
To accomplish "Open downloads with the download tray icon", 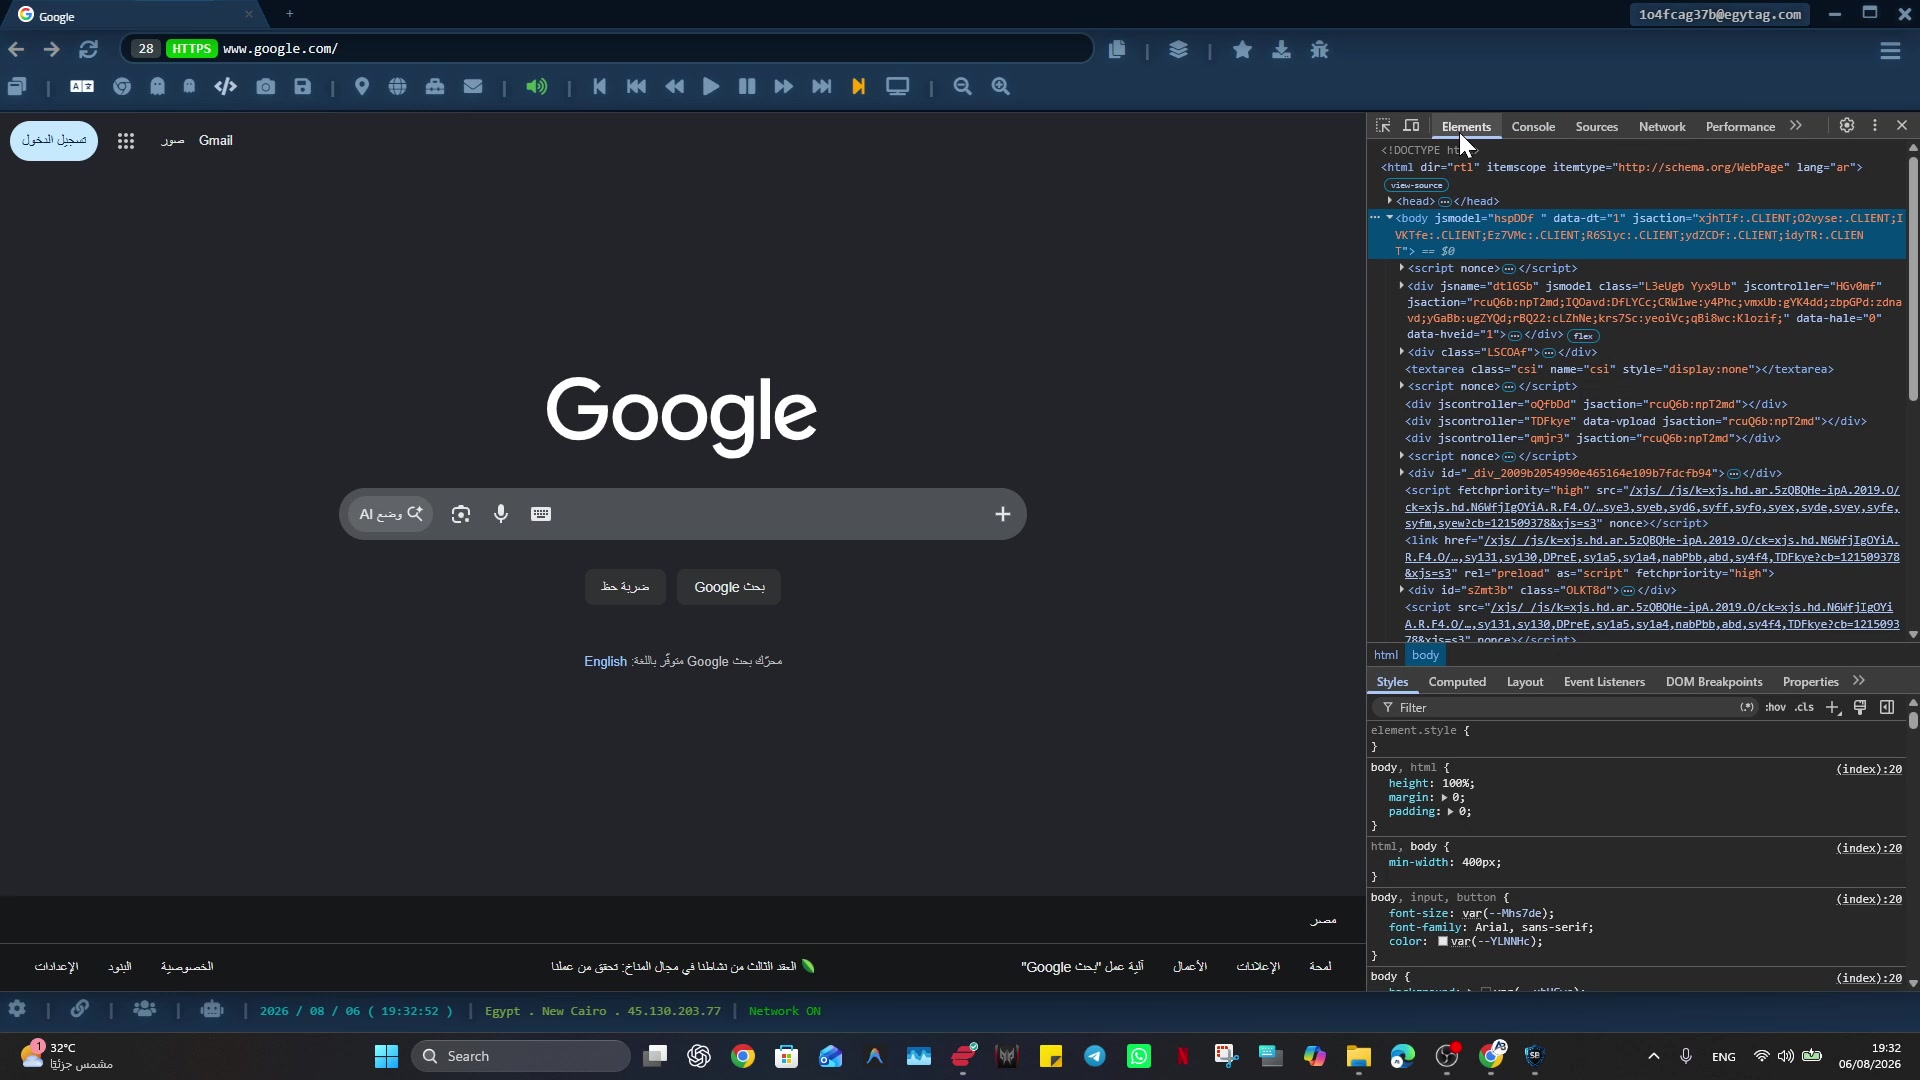I will coord(1281,49).
